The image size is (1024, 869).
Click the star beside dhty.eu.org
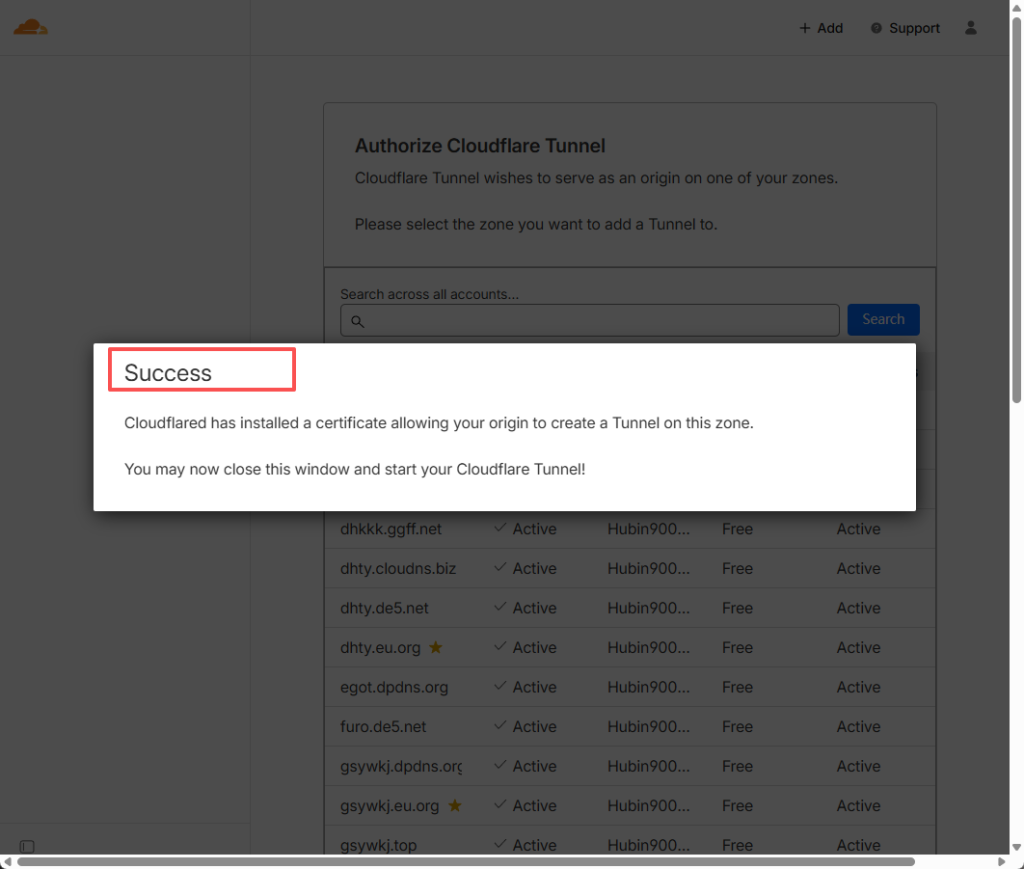tap(435, 648)
